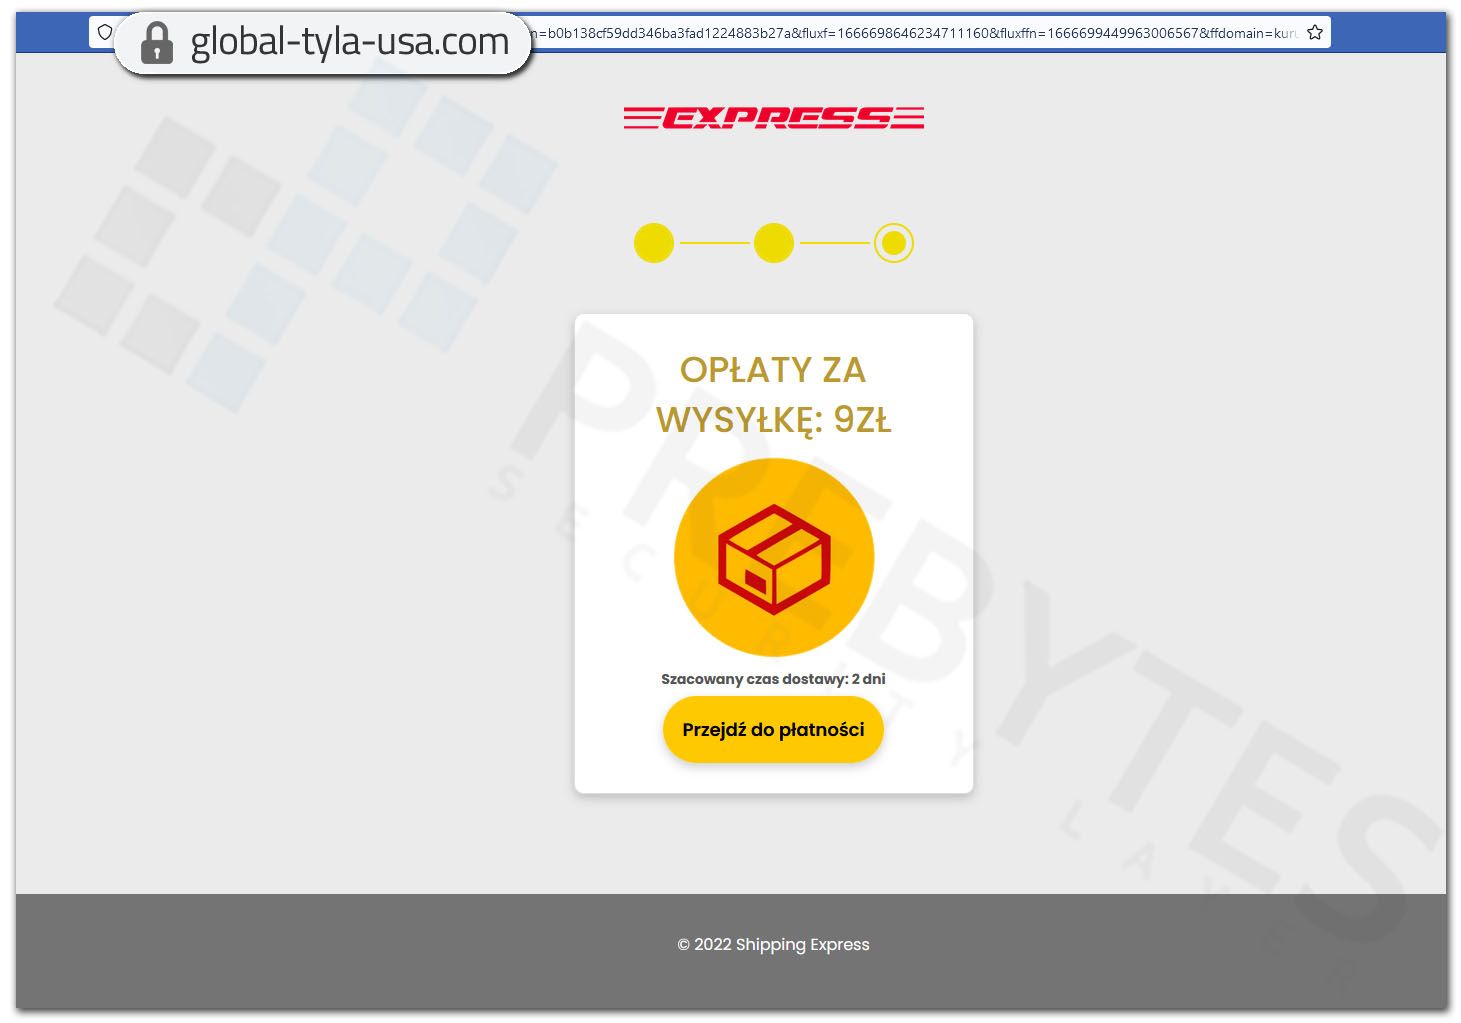Click the shield icon in the address bar

click(x=105, y=32)
